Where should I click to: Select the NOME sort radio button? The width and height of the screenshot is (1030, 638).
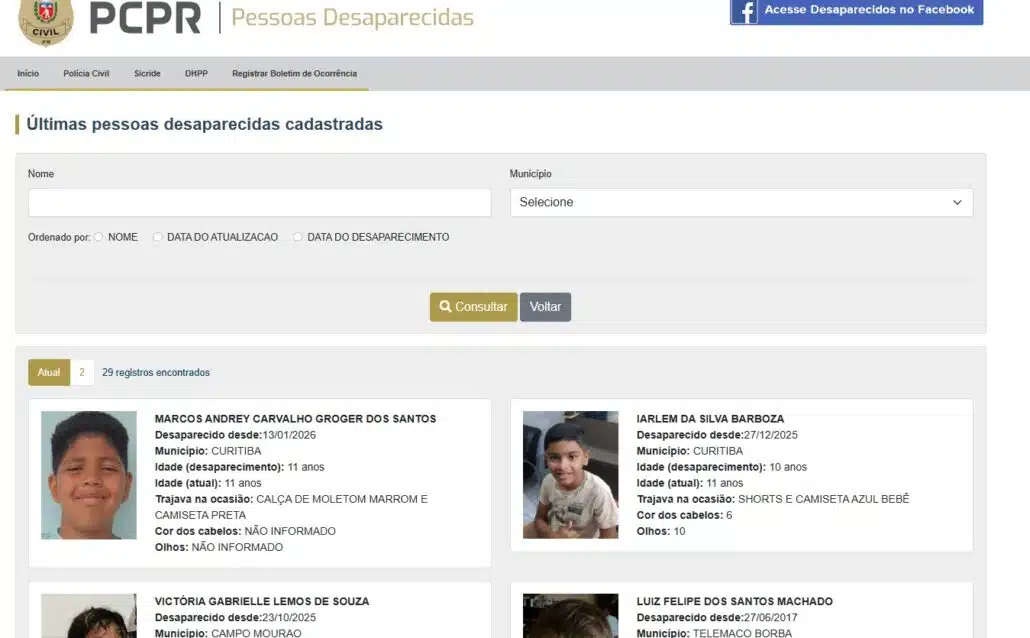click(99, 237)
